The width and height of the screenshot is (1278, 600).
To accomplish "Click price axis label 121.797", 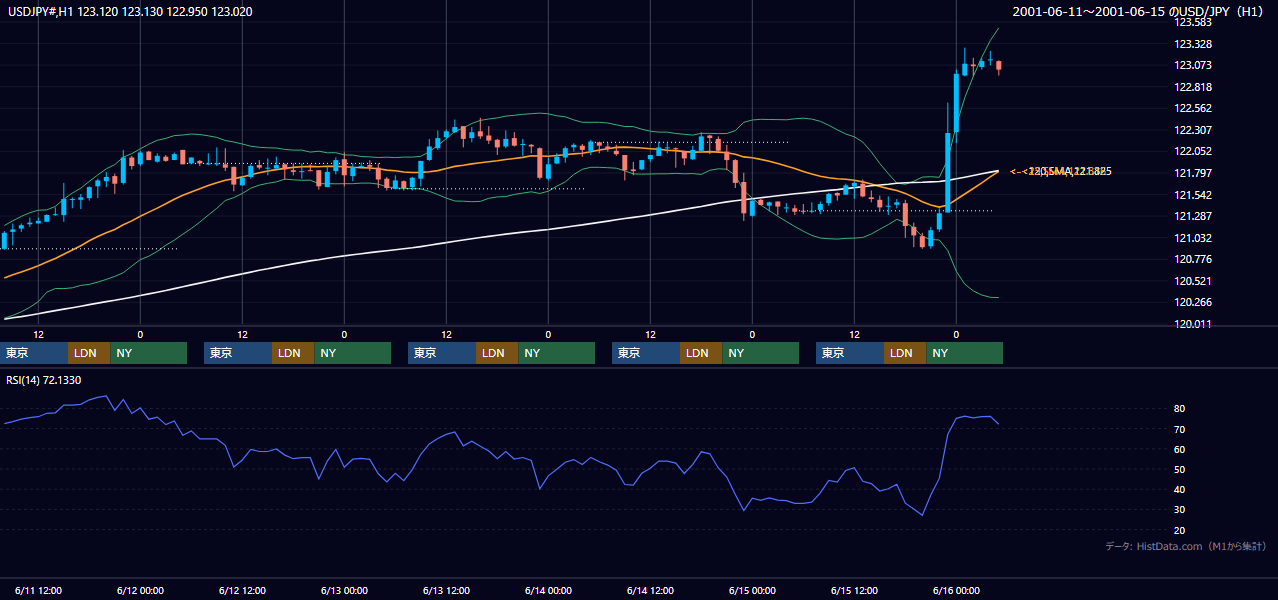I will (1193, 173).
